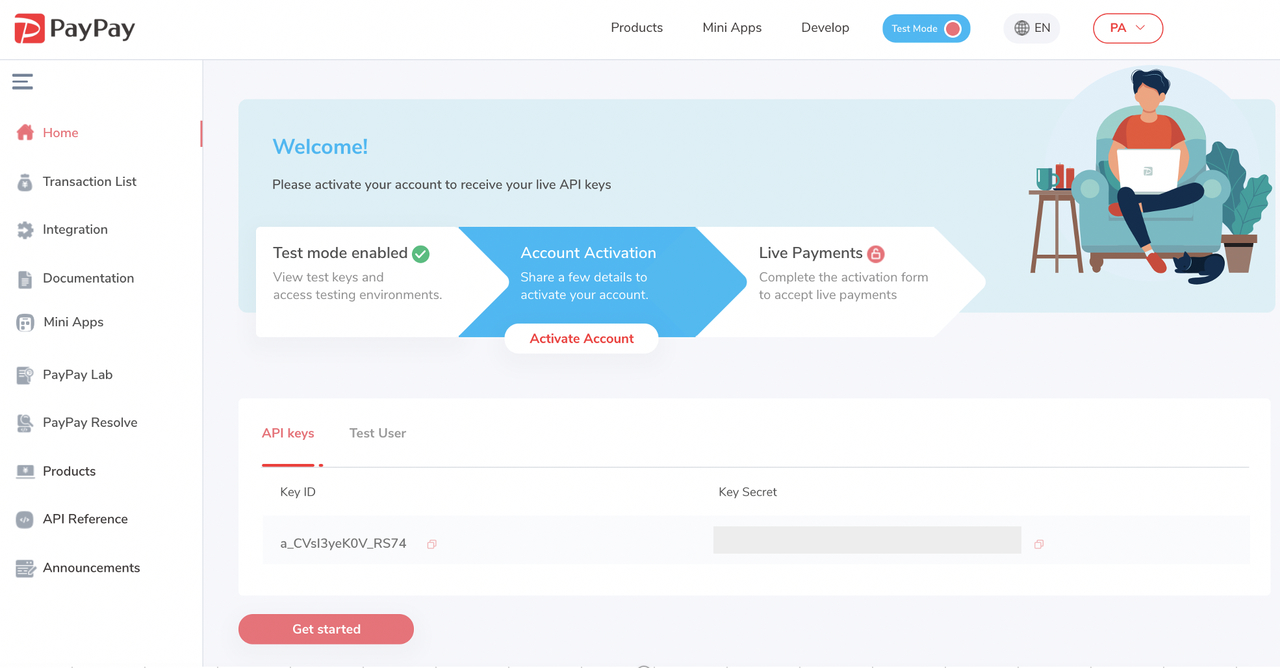Click the hidden Key Secret field
1280x668 pixels.
pos(867,540)
